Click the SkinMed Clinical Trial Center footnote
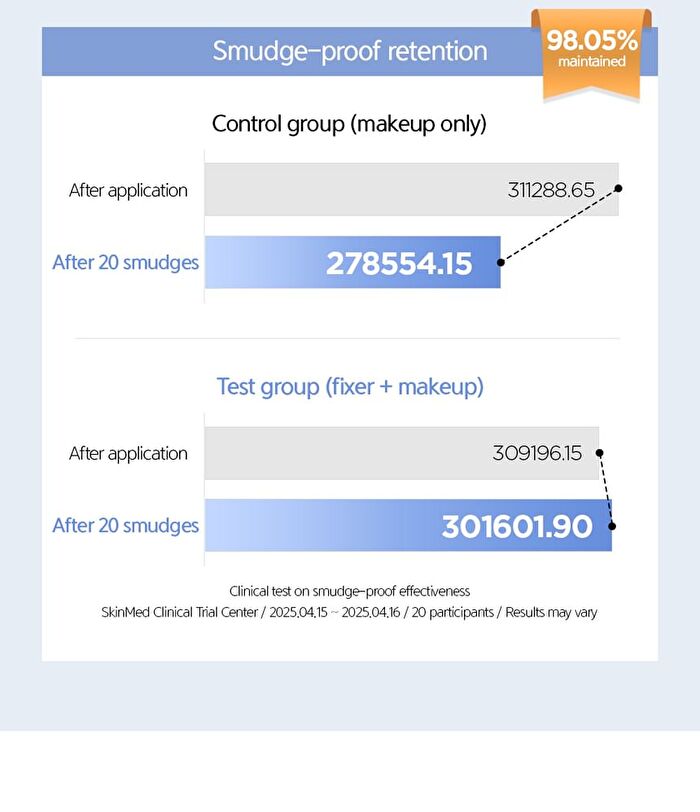Viewport: 700px width, 812px height. pos(349,613)
